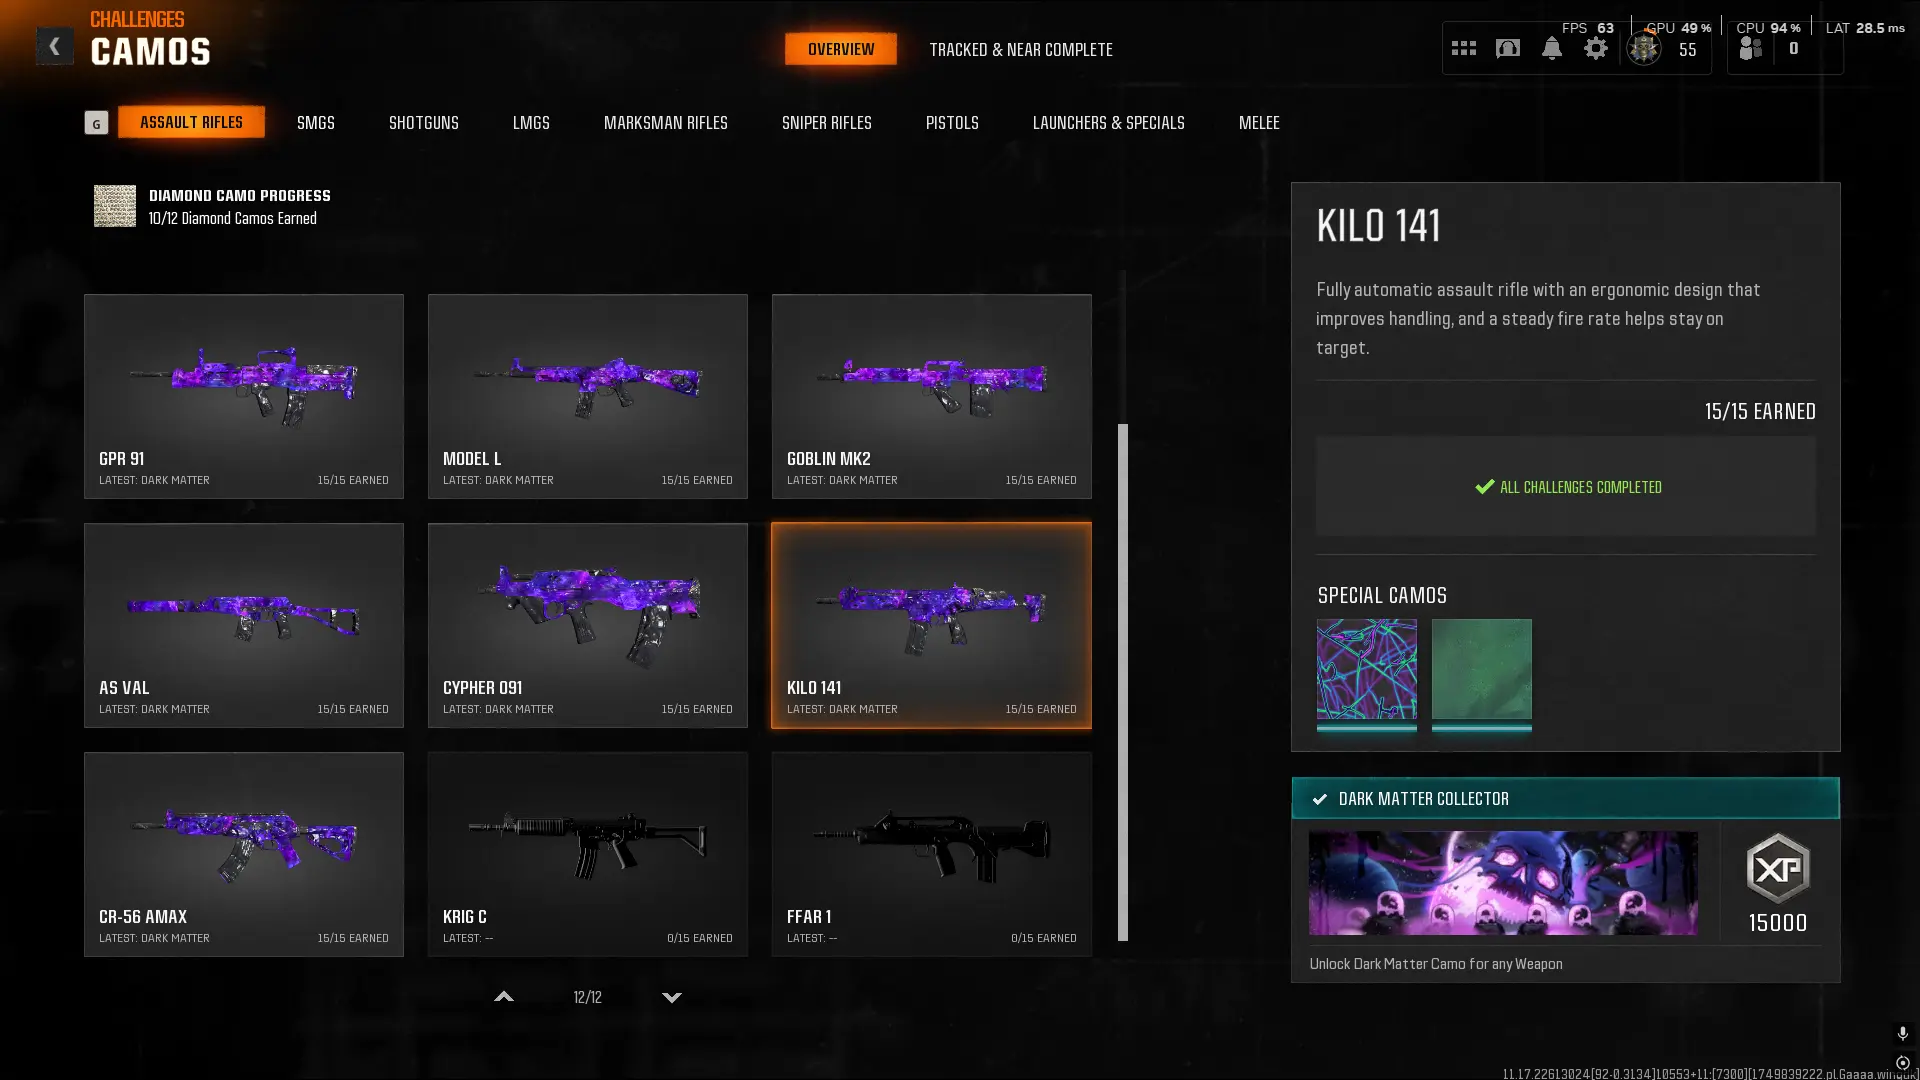Screen dimensions: 1920x1080
Task: Click the weapon list scrollbar
Action: tap(1123, 682)
